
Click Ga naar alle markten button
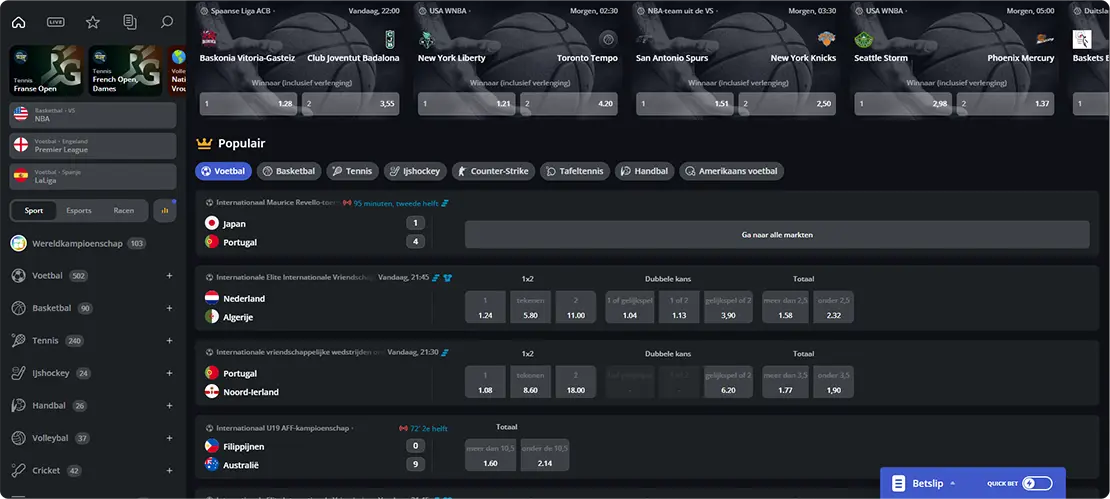click(777, 234)
